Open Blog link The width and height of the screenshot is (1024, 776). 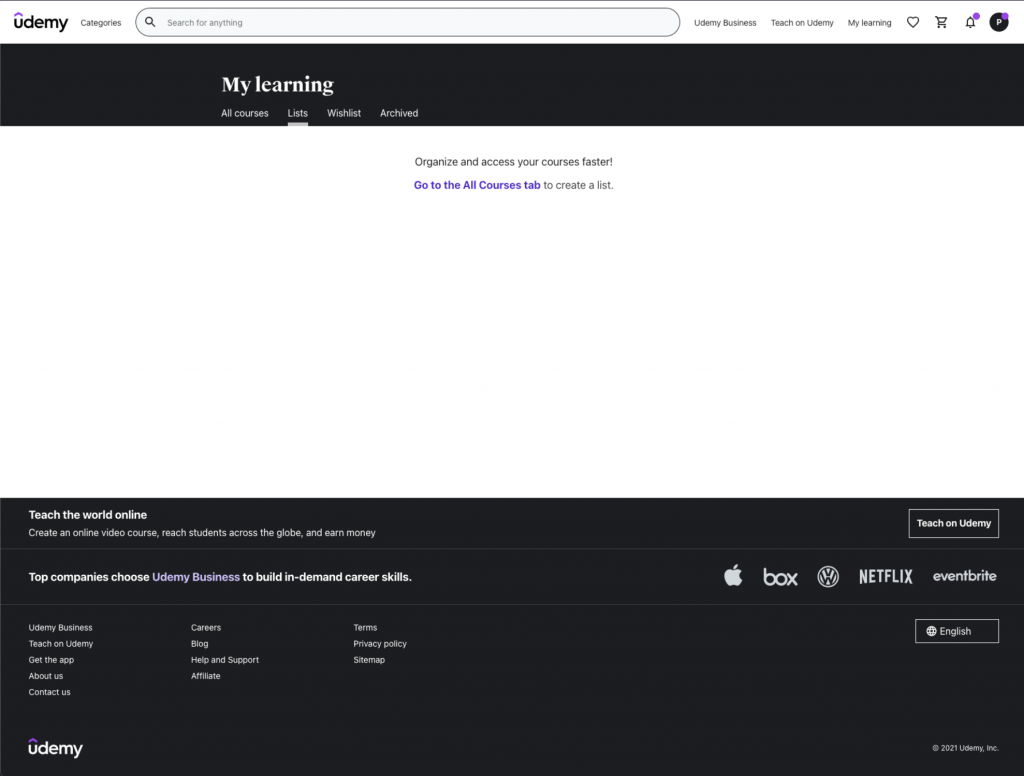click(x=199, y=644)
